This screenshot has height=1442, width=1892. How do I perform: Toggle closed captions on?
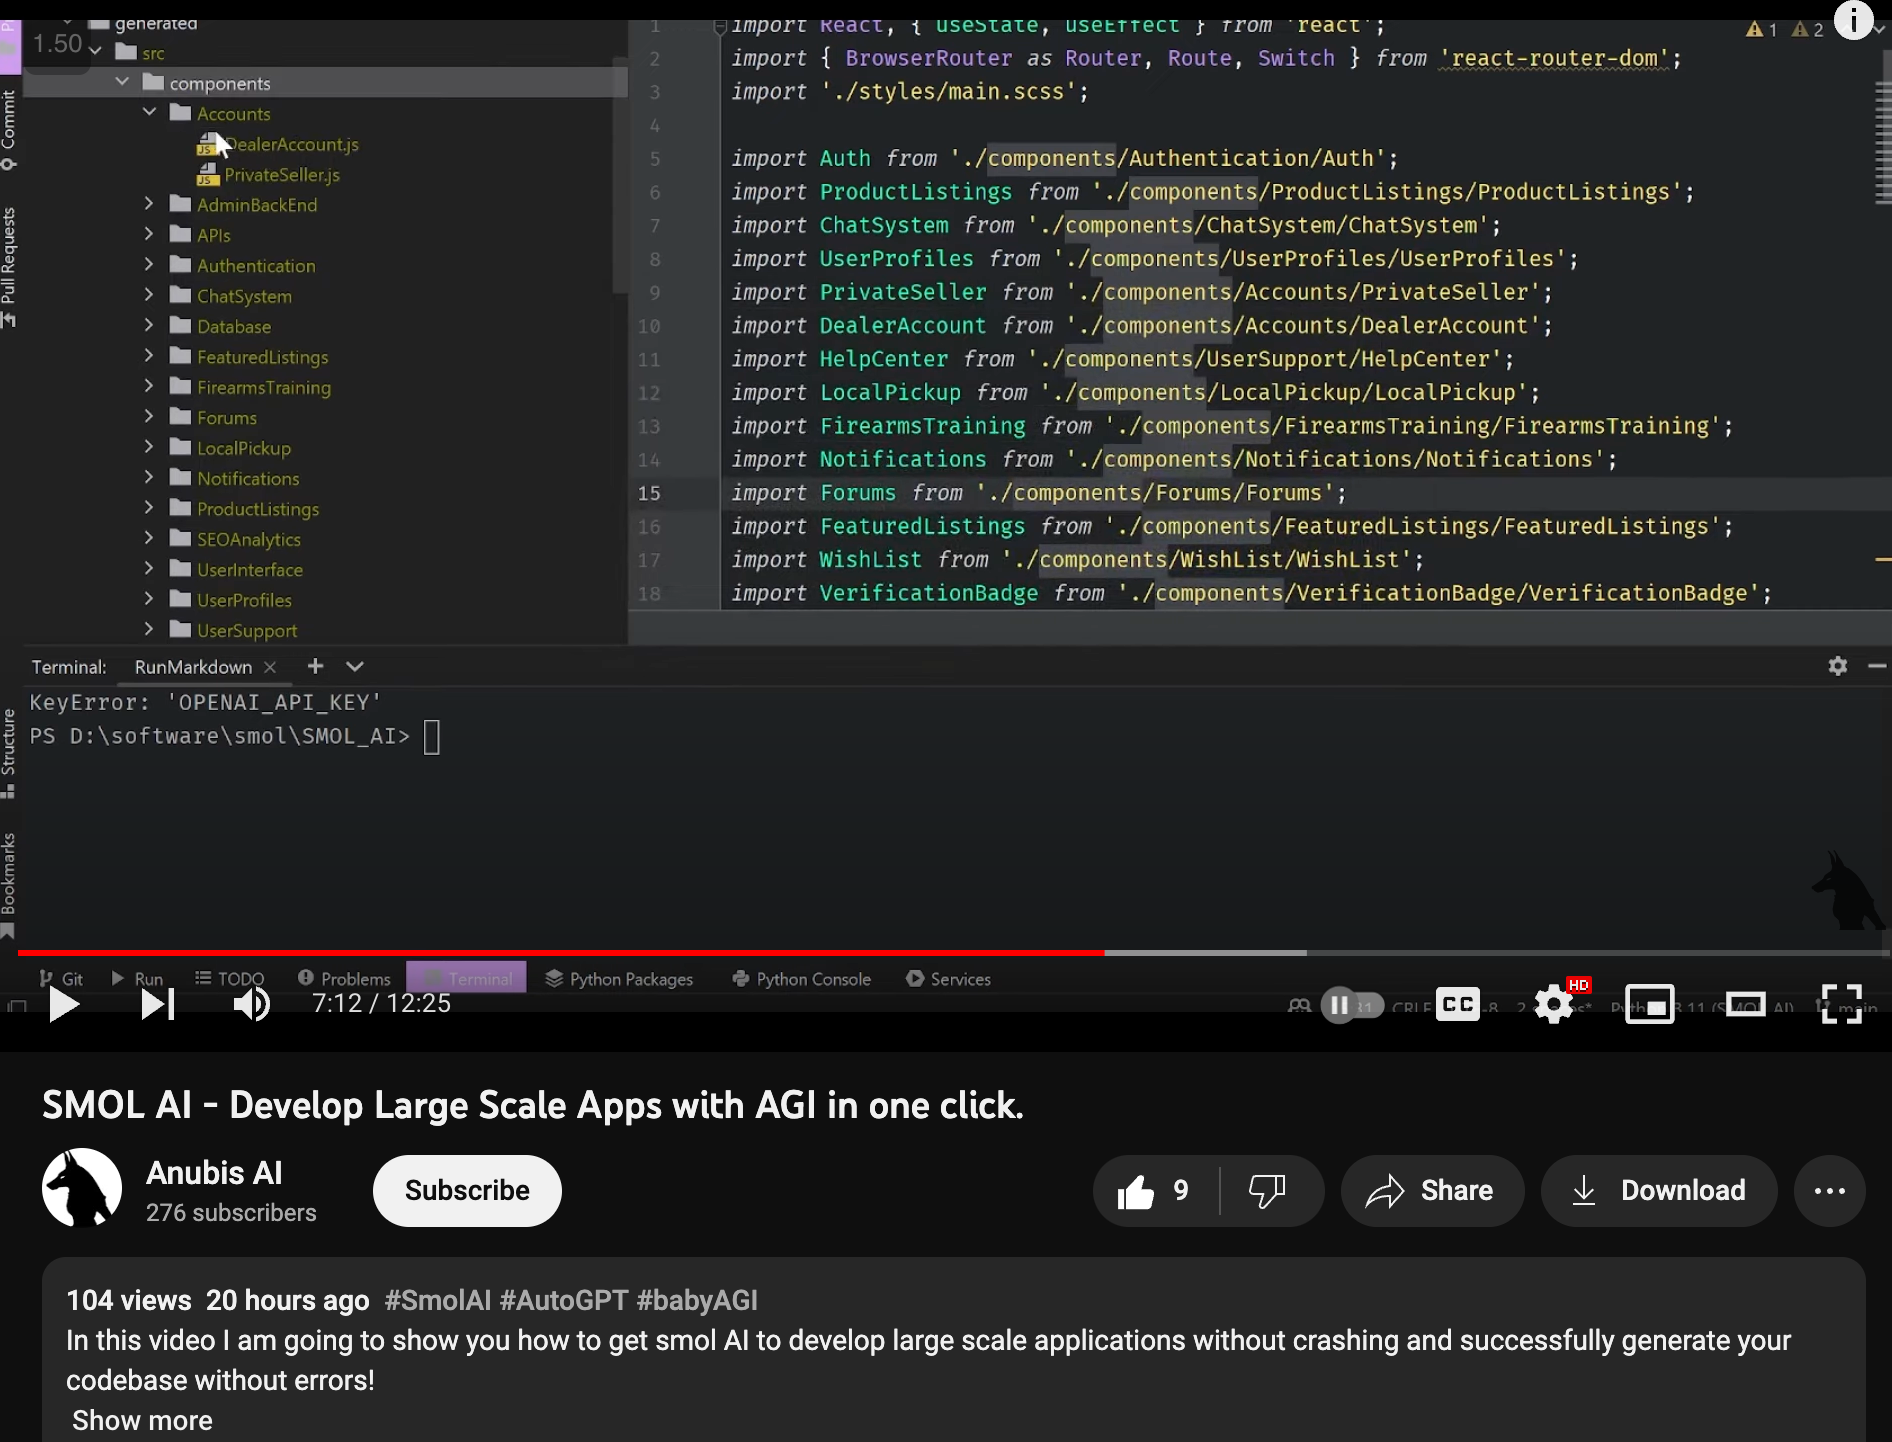[1457, 1004]
